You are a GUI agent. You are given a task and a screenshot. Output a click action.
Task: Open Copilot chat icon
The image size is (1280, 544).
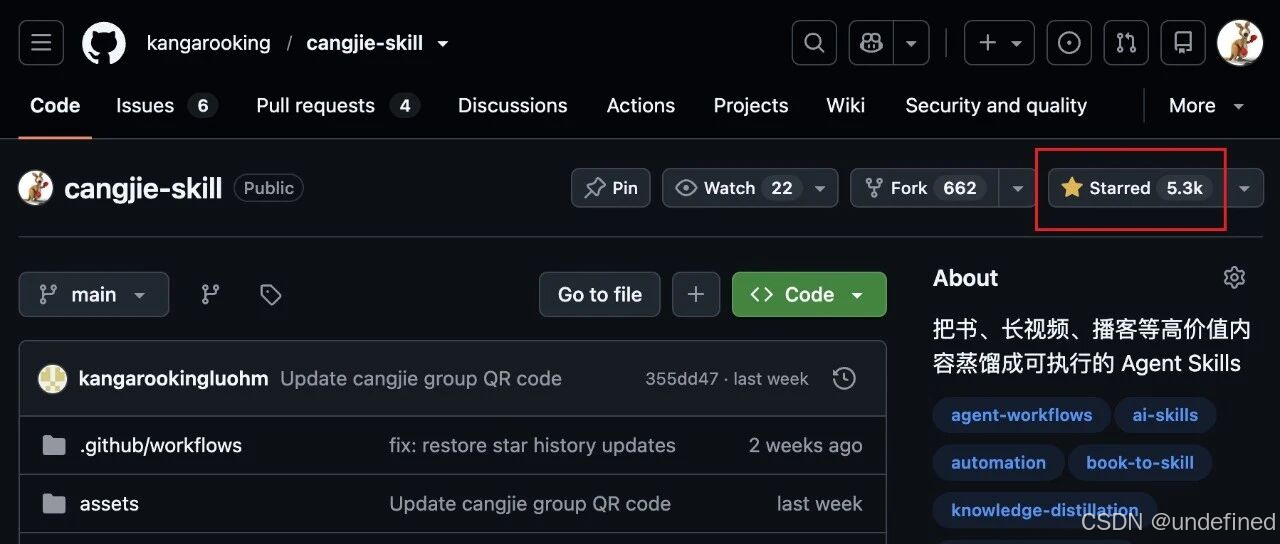(x=871, y=43)
